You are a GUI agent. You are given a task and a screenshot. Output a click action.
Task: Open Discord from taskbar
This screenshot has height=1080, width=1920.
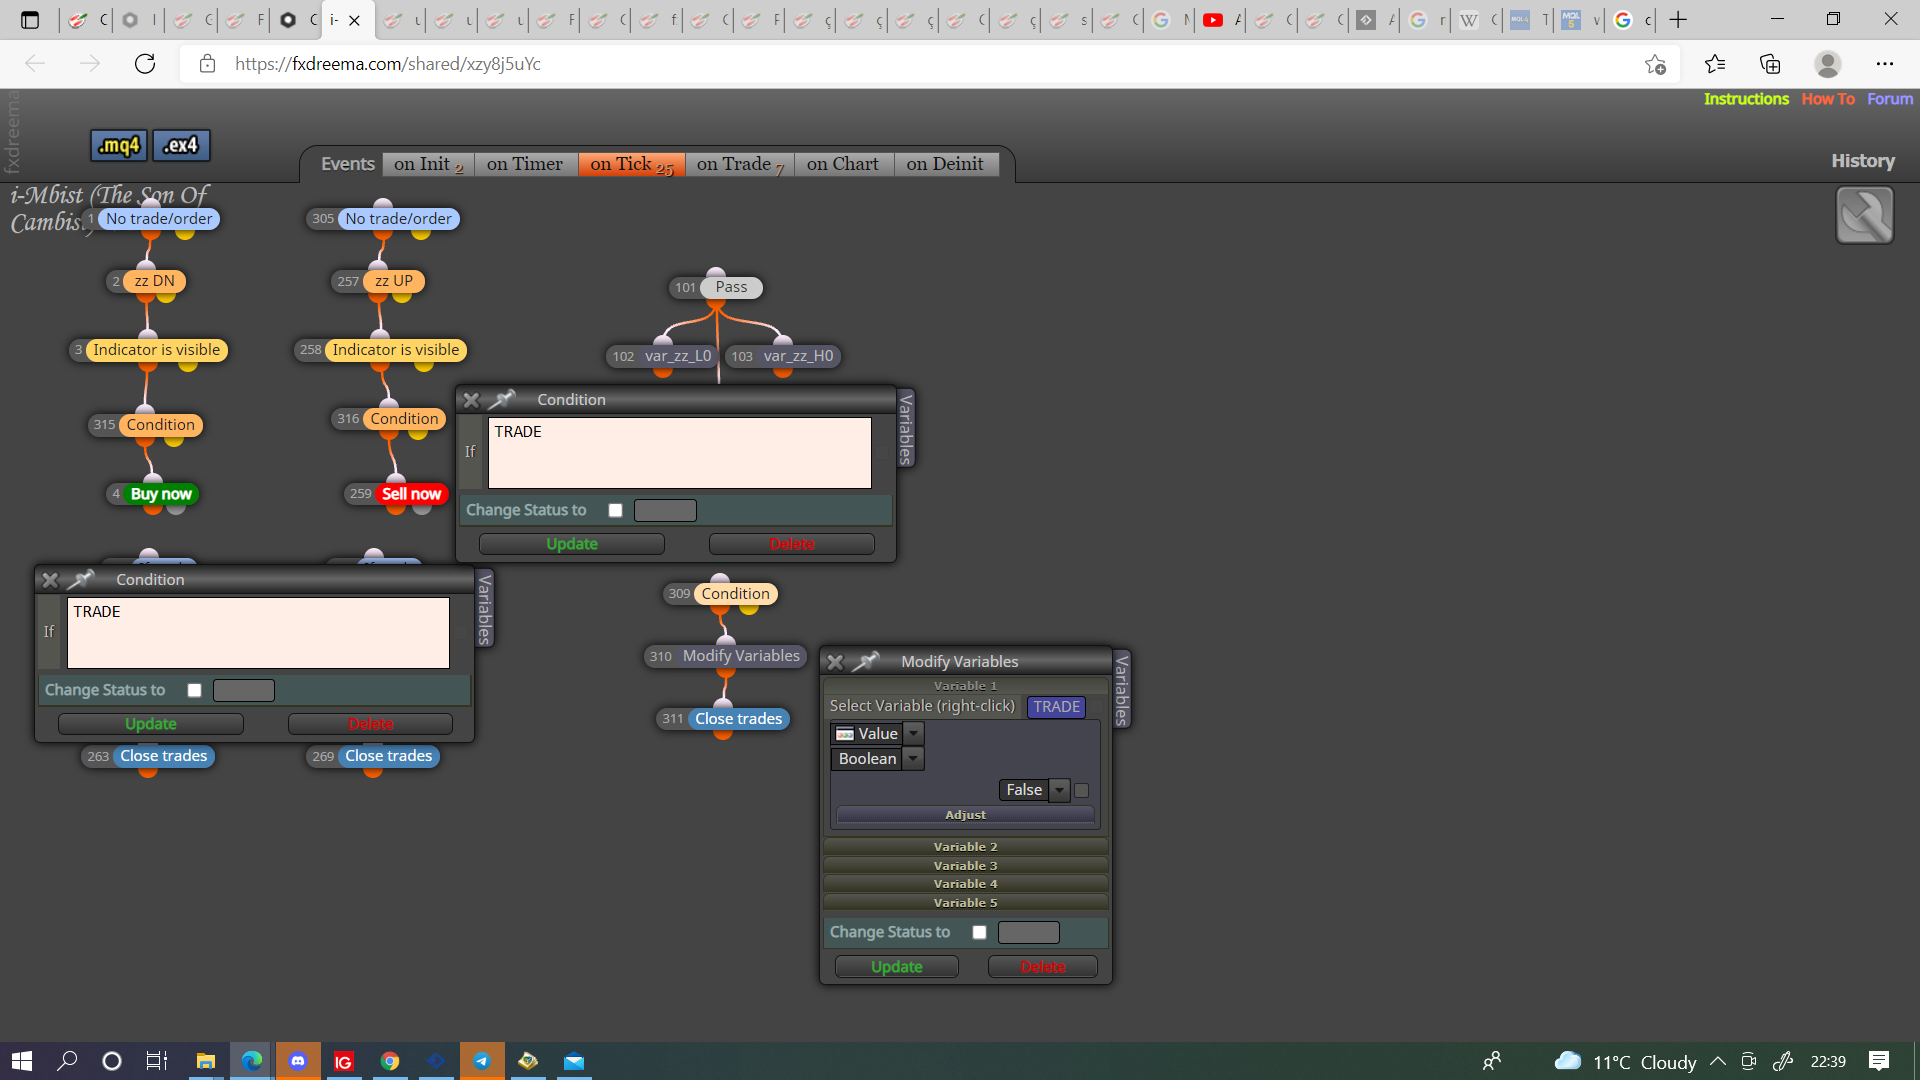[298, 1061]
